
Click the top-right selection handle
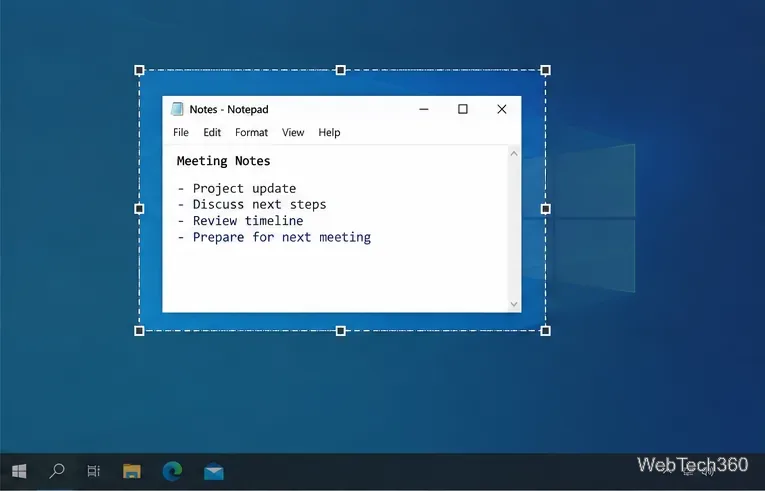(x=545, y=70)
